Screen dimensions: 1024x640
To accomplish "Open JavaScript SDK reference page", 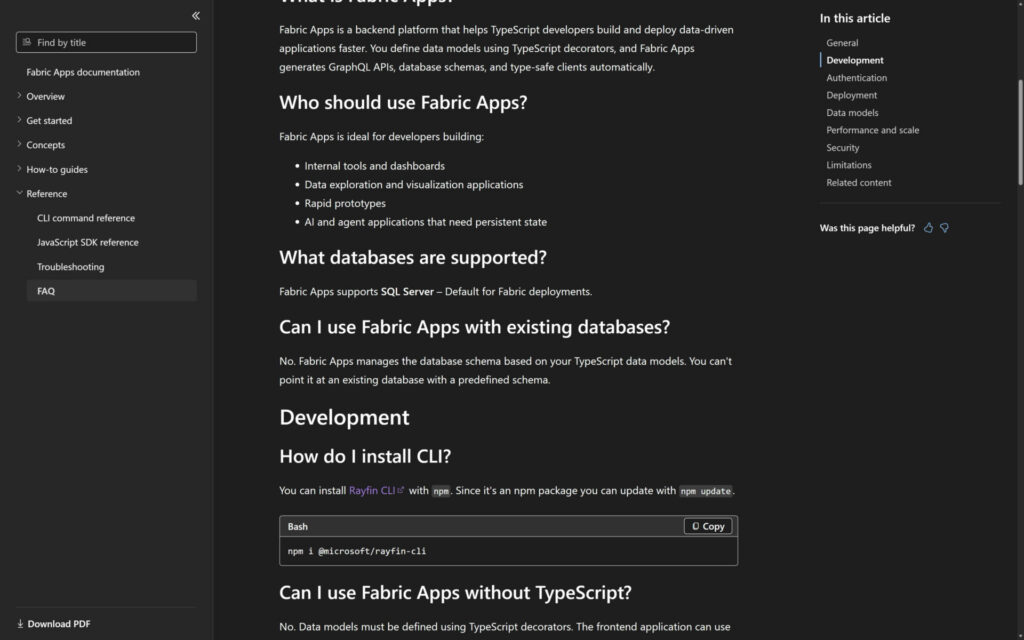I will point(88,242).
